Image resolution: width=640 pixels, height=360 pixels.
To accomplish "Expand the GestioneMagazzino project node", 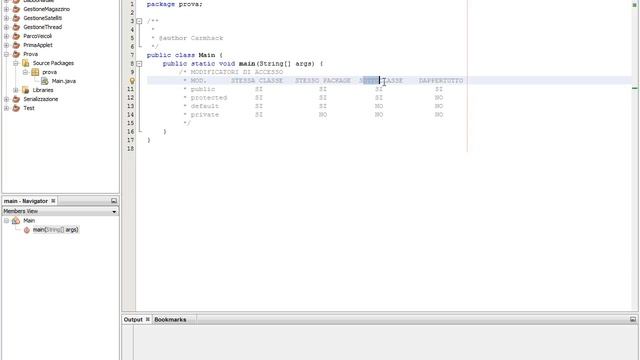I will [7, 9].
